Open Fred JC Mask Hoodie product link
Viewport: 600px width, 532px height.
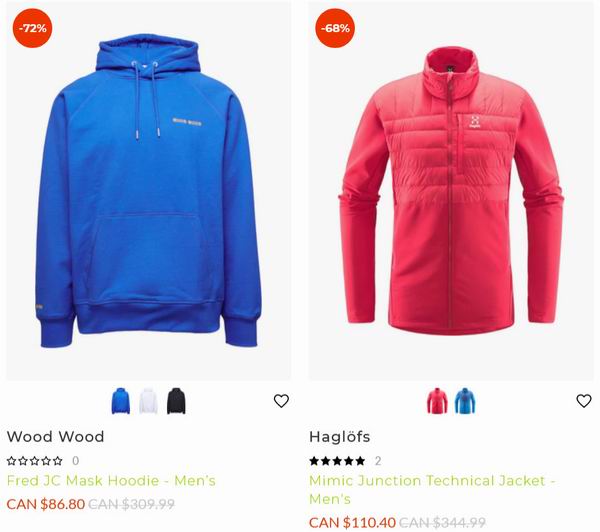[x=111, y=480]
